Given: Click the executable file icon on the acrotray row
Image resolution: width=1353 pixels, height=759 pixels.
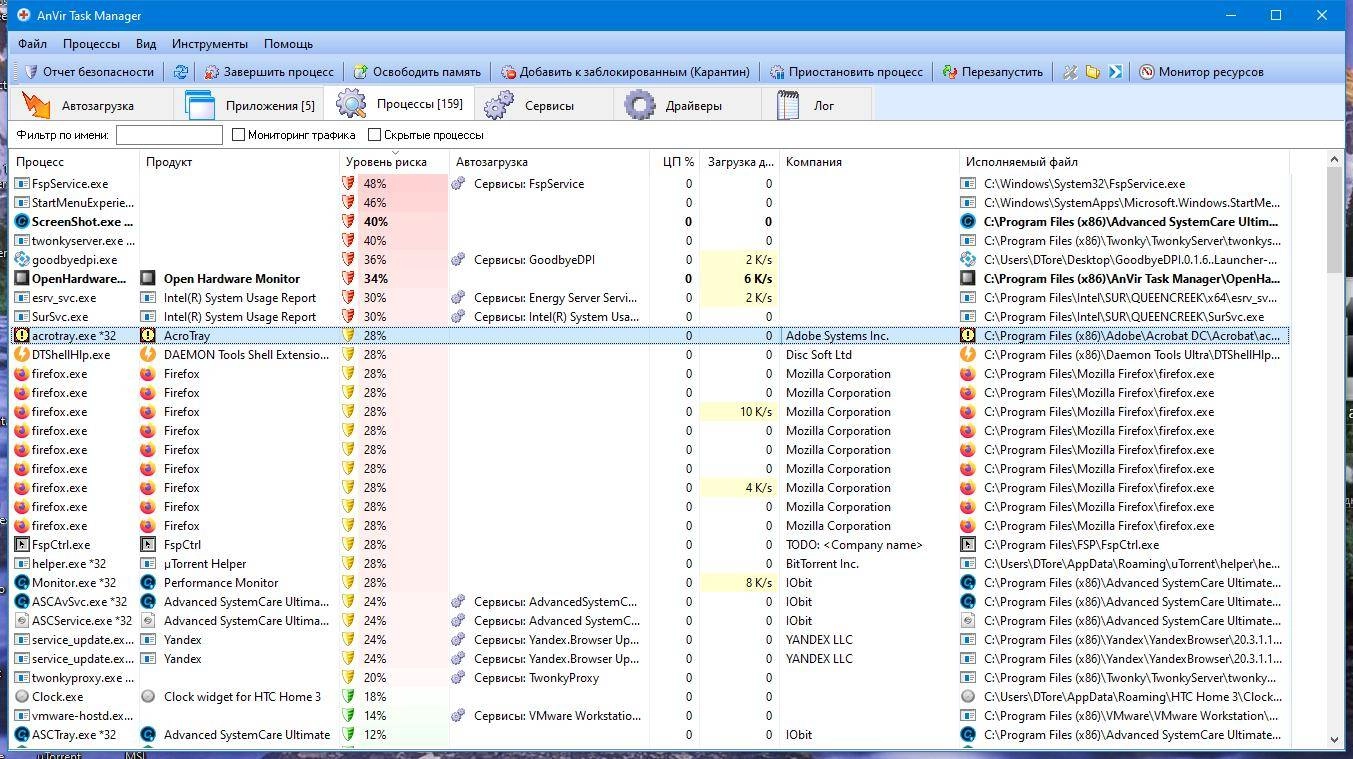Looking at the screenshot, I should (968, 336).
